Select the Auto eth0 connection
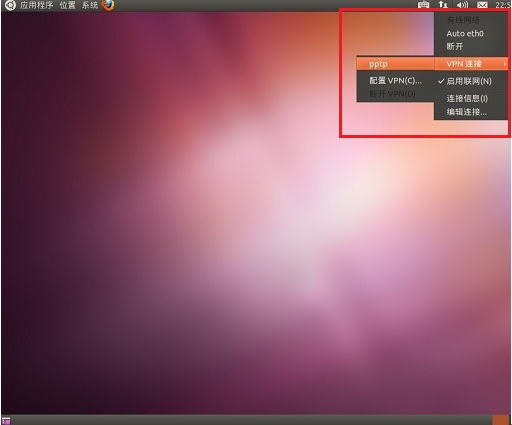 (471, 33)
